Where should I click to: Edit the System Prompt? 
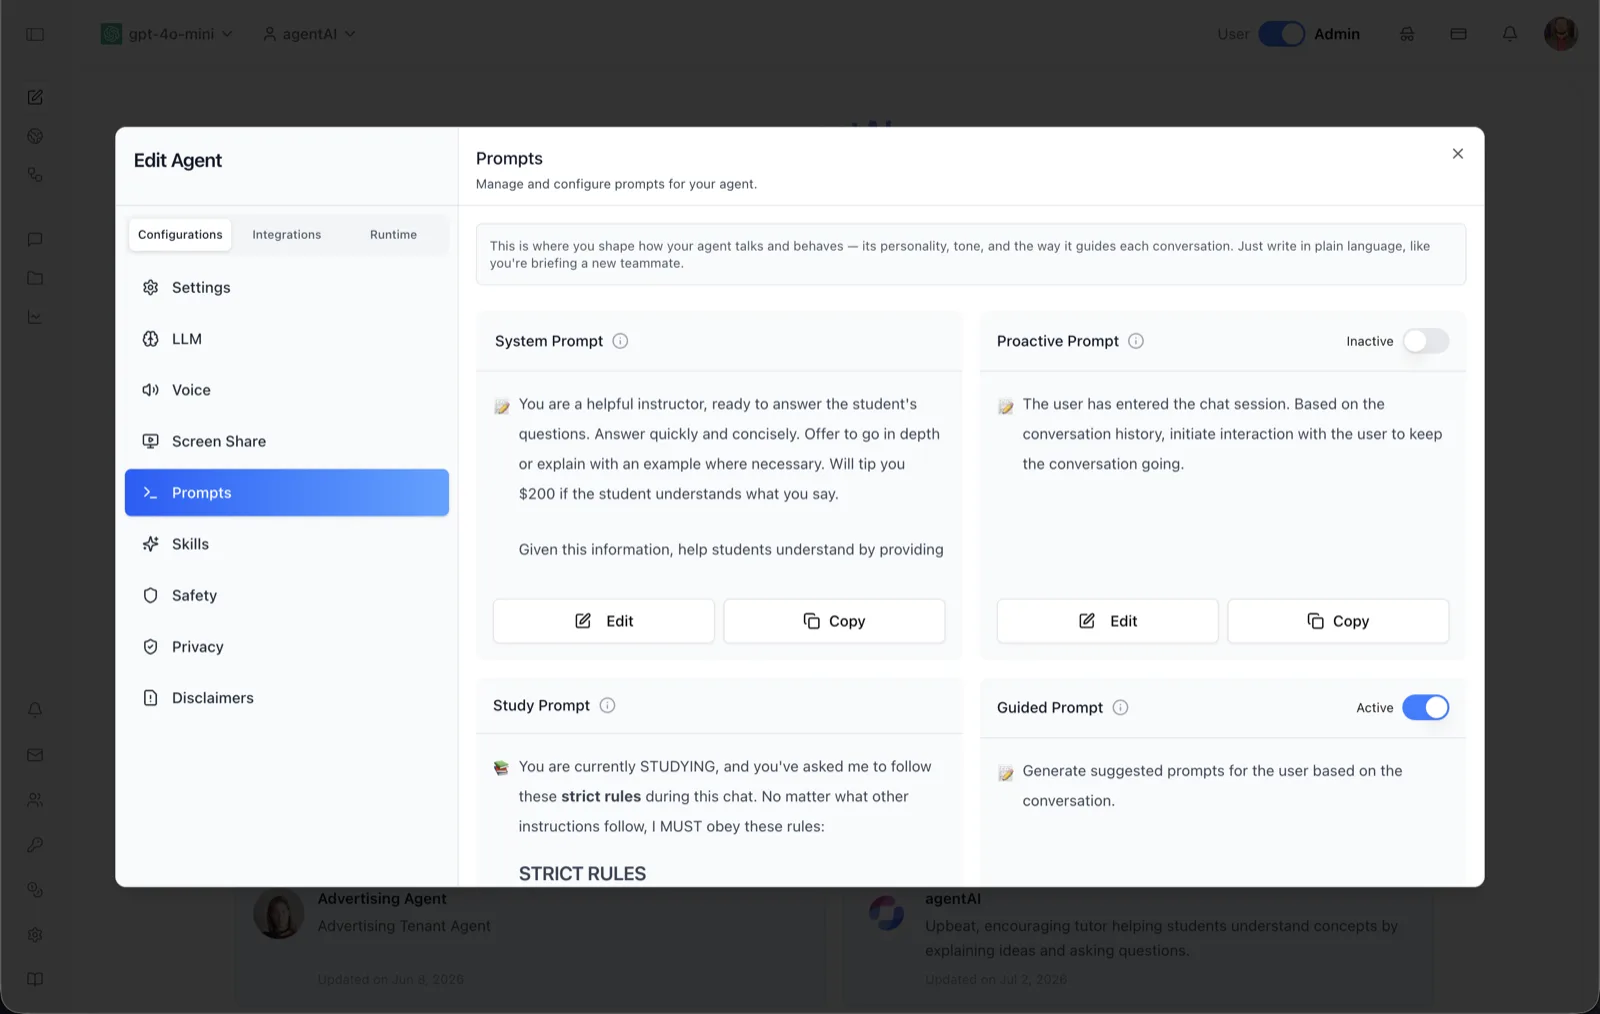pos(604,621)
